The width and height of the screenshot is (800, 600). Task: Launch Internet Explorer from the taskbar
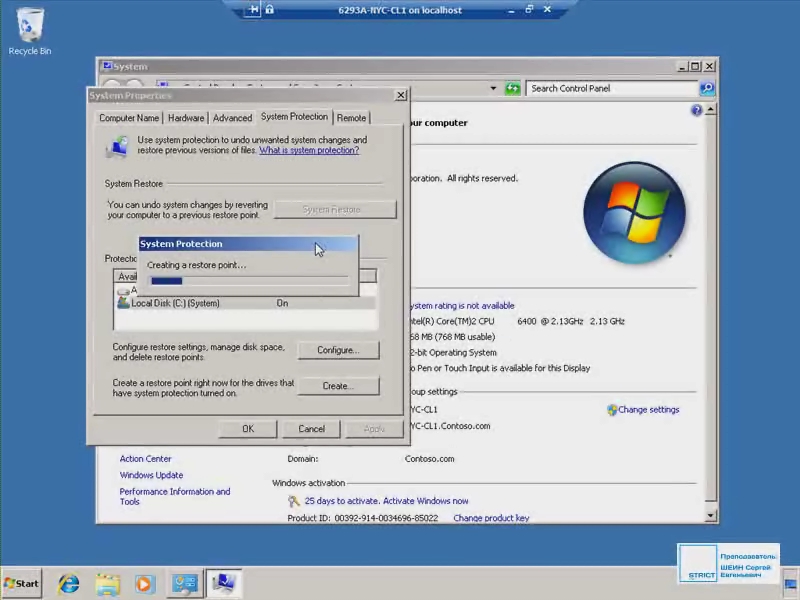[x=69, y=583]
